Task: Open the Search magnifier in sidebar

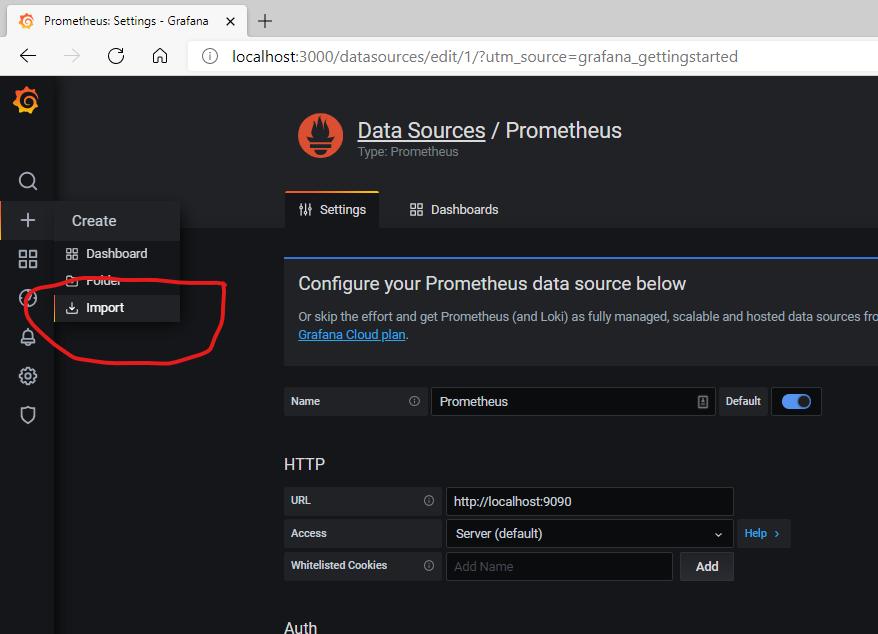Action: 27,181
